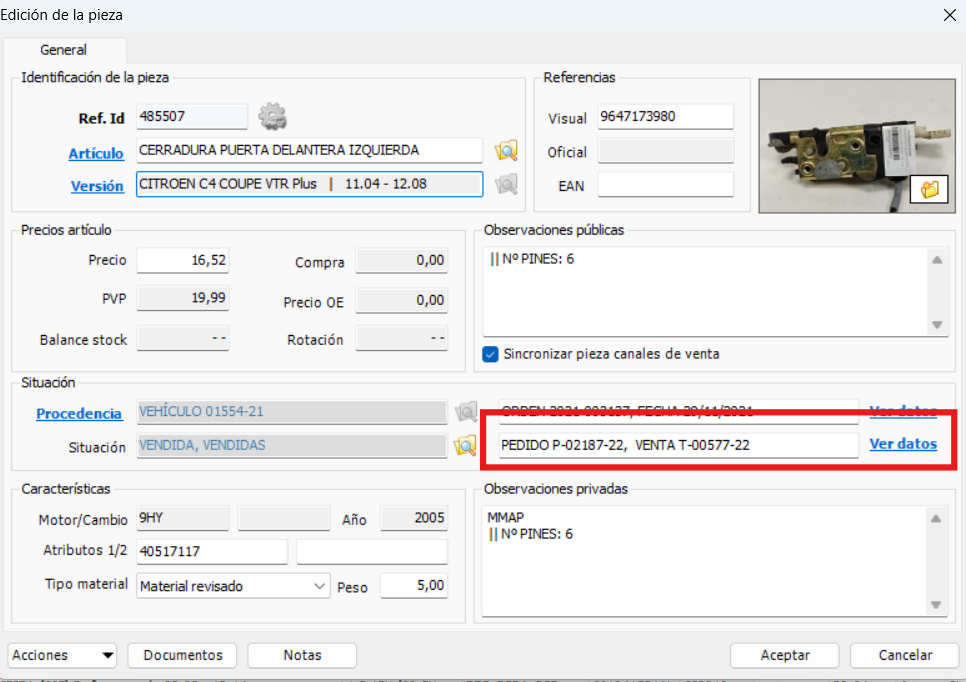Click the lookup icon beside Situación VENDIDA

(x=464, y=447)
